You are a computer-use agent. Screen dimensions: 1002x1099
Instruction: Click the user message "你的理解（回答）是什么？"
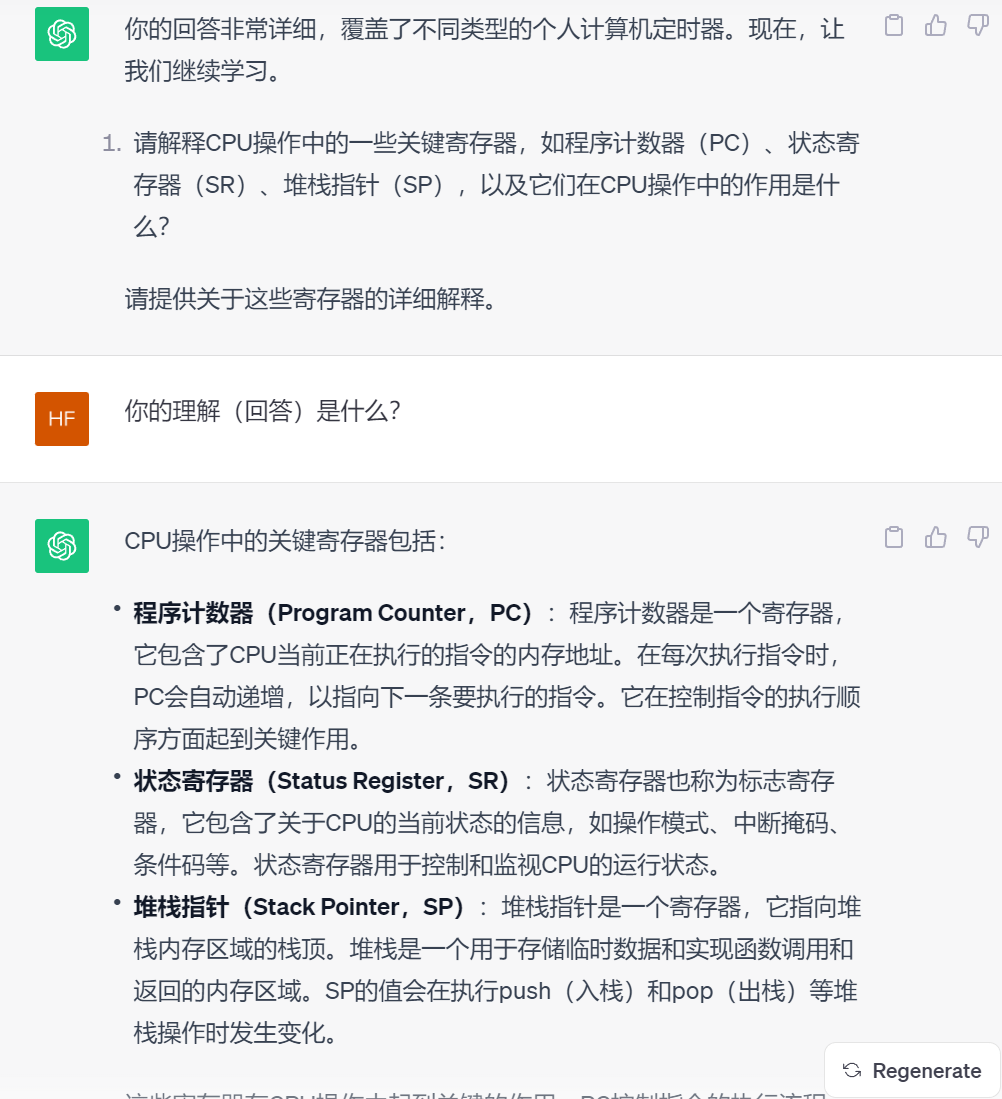[x=262, y=411]
